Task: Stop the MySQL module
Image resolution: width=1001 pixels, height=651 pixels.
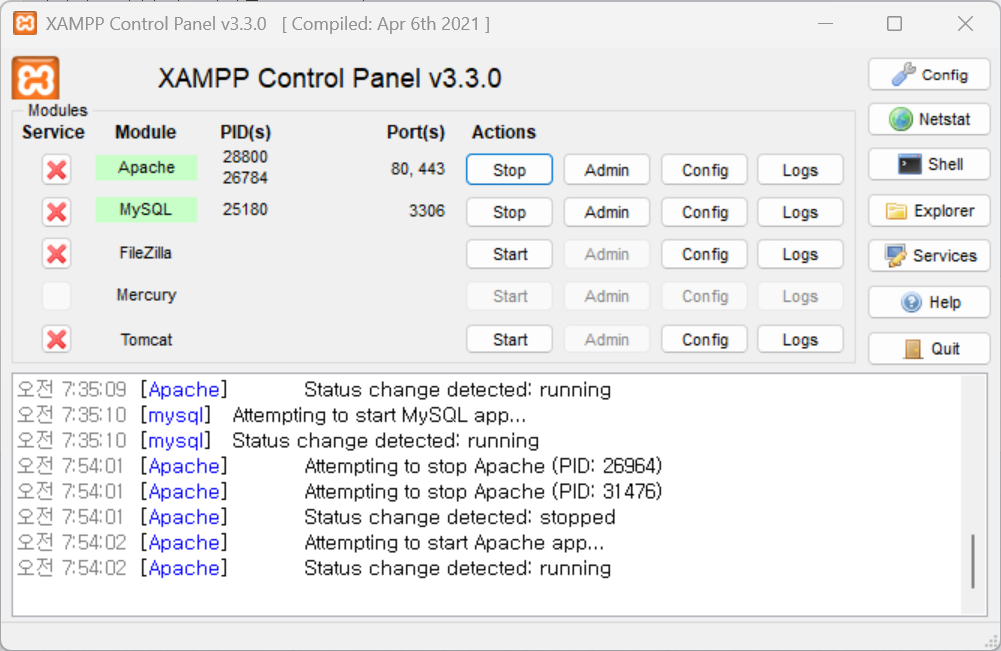Action: pyautogui.click(x=509, y=212)
